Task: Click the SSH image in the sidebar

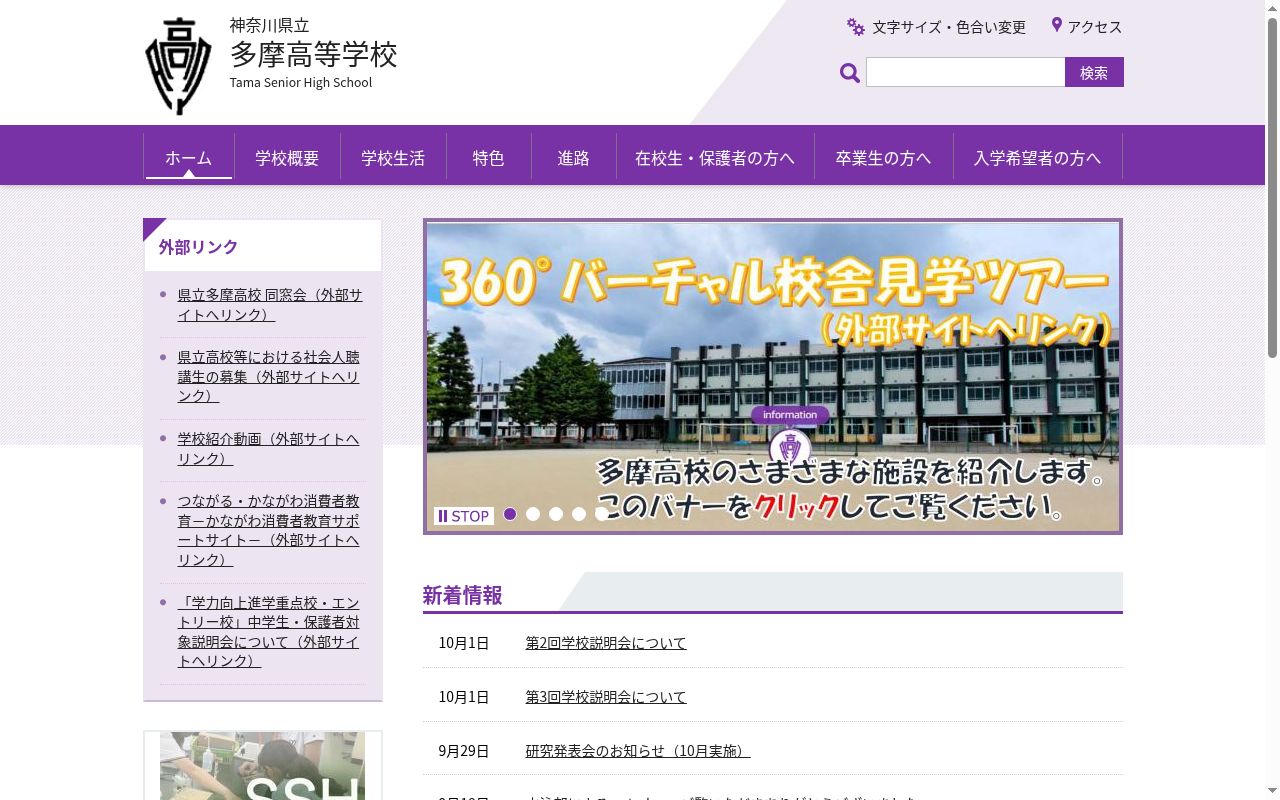Action: (x=263, y=766)
